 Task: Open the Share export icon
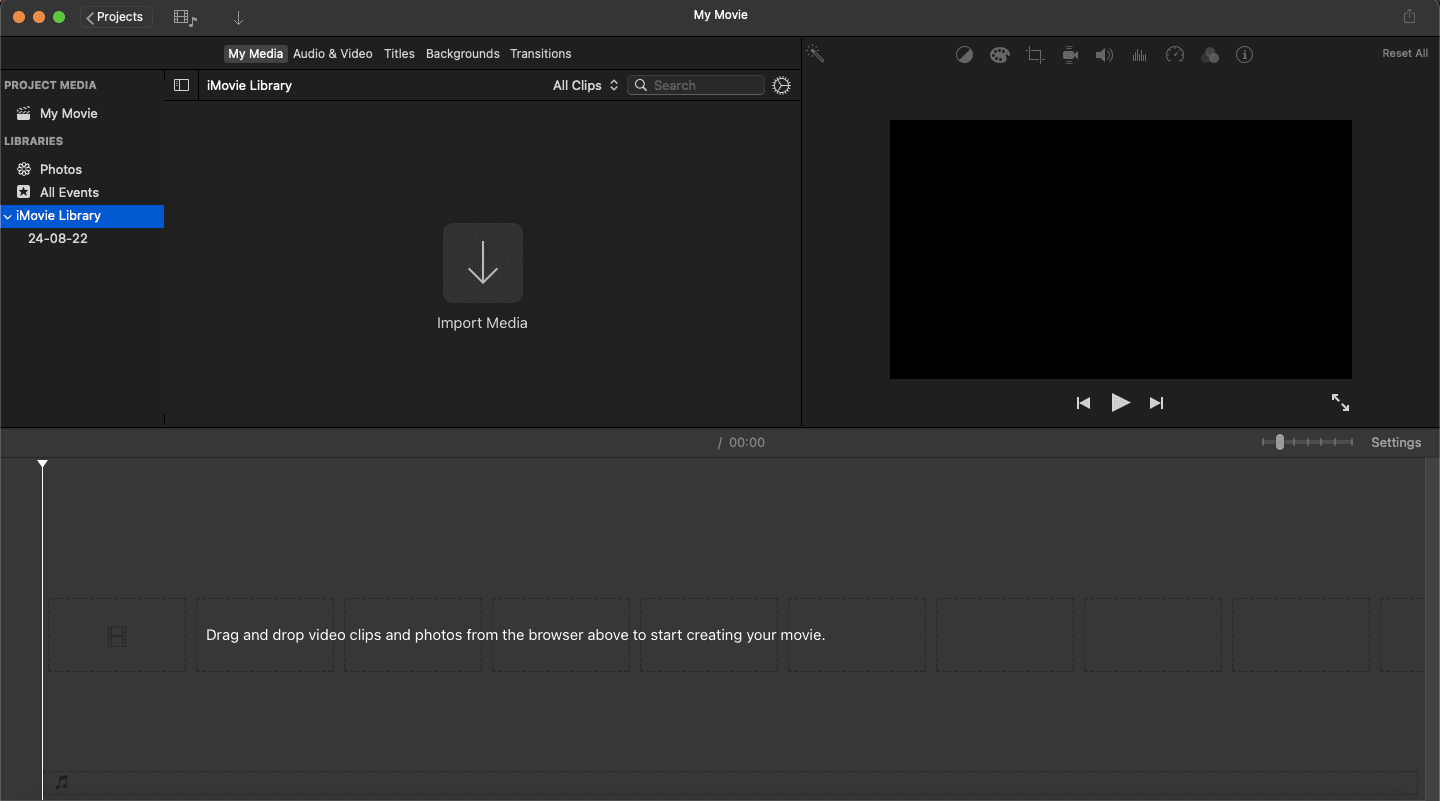[1410, 17]
